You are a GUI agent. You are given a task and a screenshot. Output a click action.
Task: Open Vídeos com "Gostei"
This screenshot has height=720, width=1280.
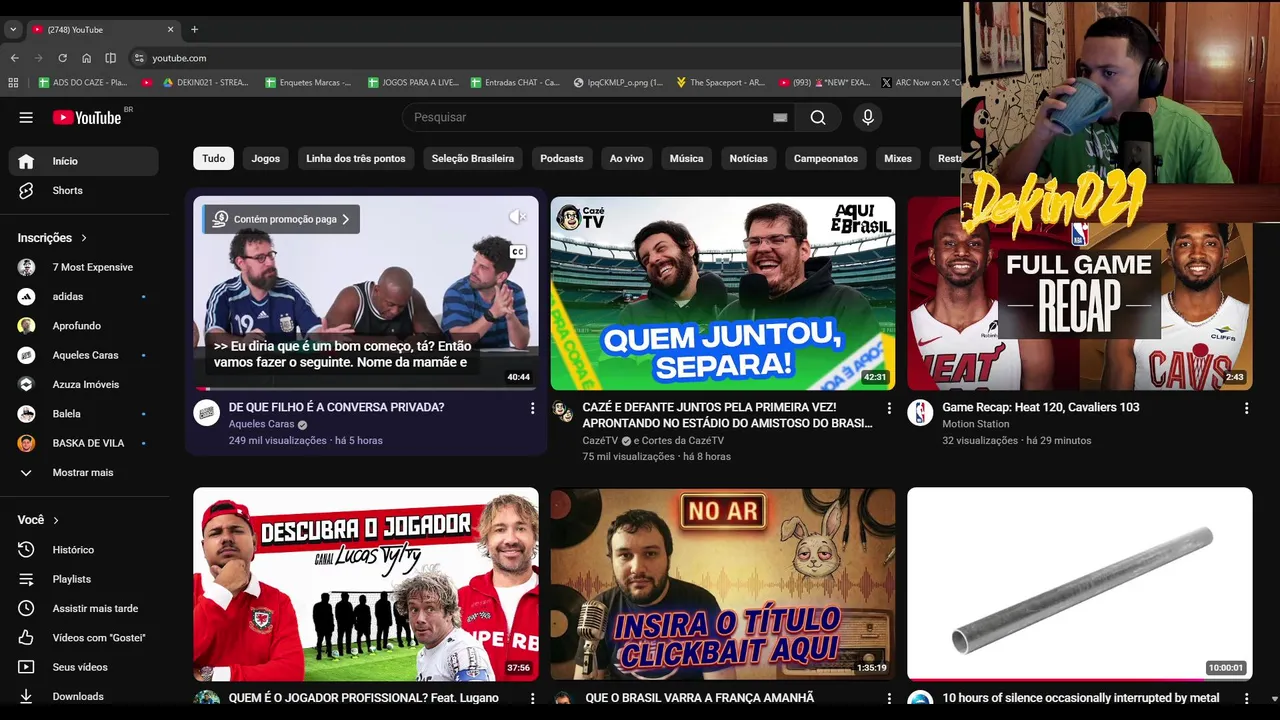[x=83, y=637]
